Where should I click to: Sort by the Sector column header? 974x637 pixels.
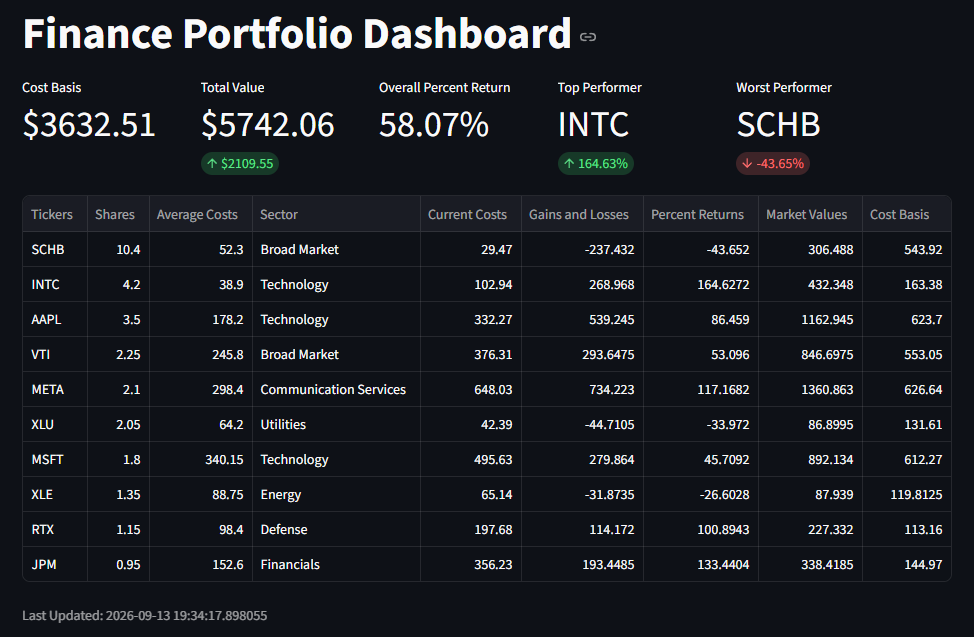pos(336,214)
